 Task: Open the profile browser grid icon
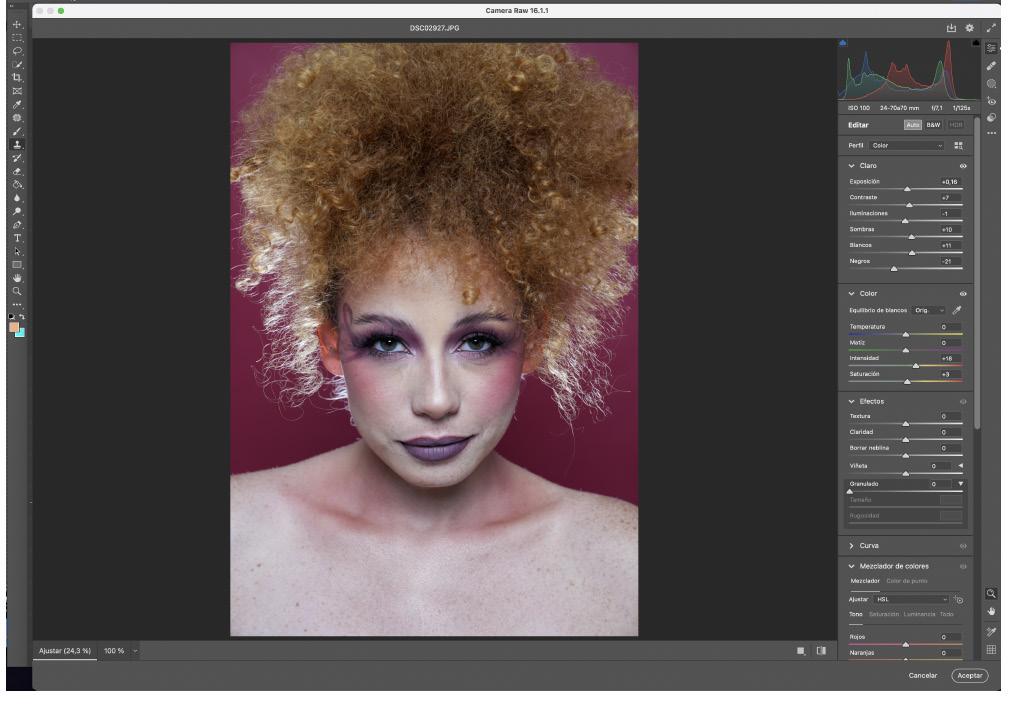click(x=959, y=146)
